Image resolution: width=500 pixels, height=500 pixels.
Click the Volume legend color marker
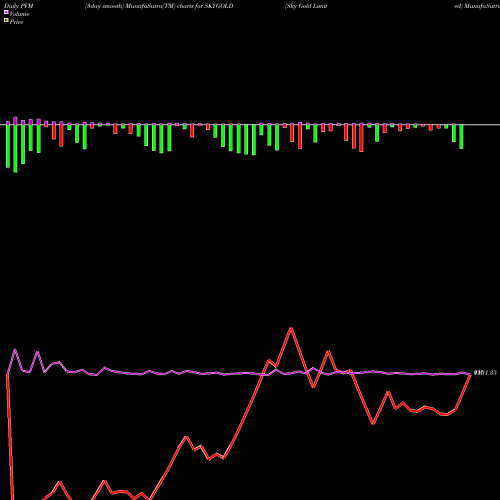click(x=6, y=12)
